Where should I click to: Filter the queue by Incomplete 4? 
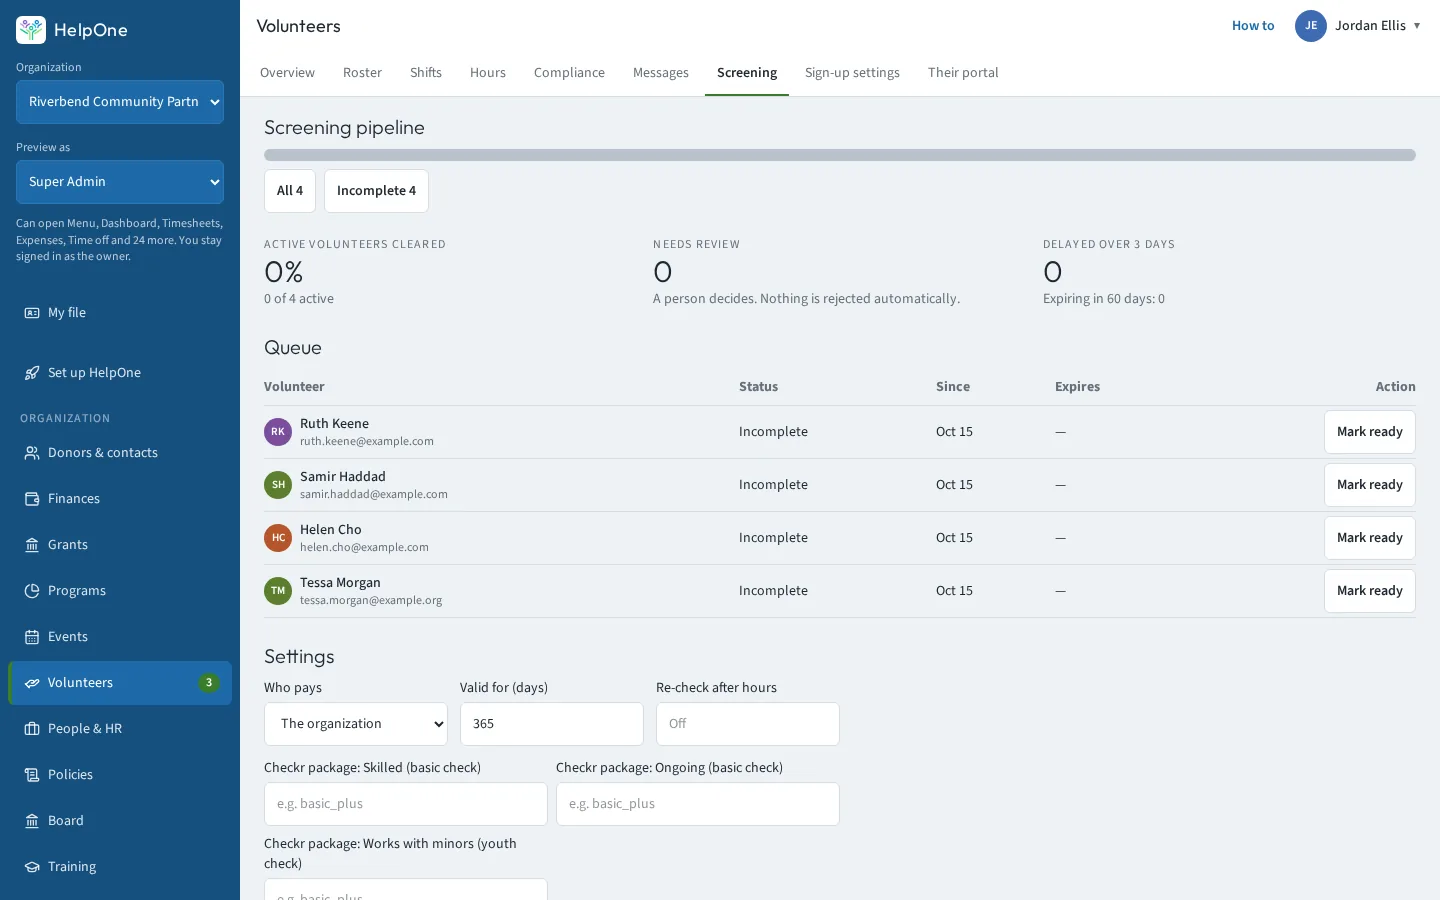[x=376, y=191]
